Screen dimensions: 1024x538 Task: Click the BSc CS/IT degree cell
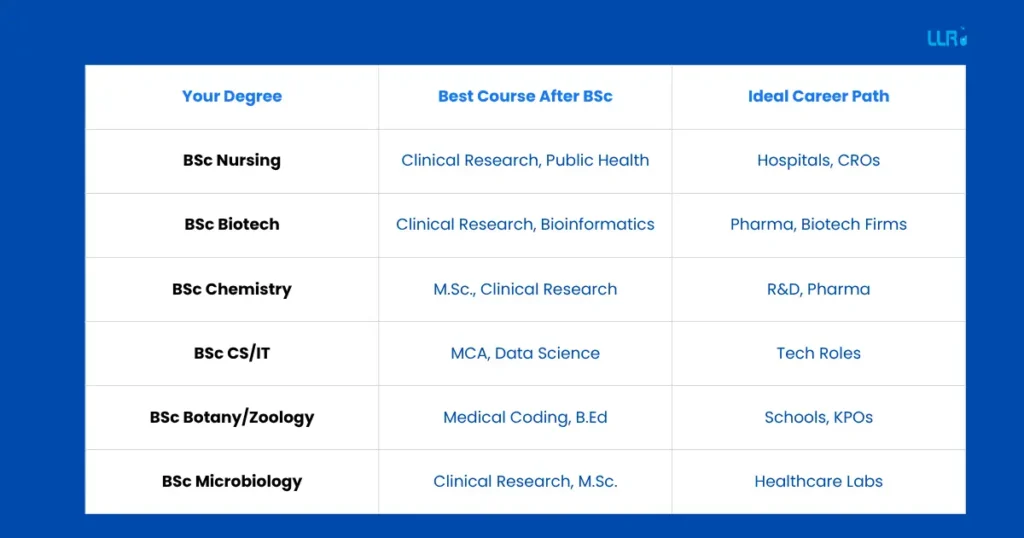(x=232, y=353)
